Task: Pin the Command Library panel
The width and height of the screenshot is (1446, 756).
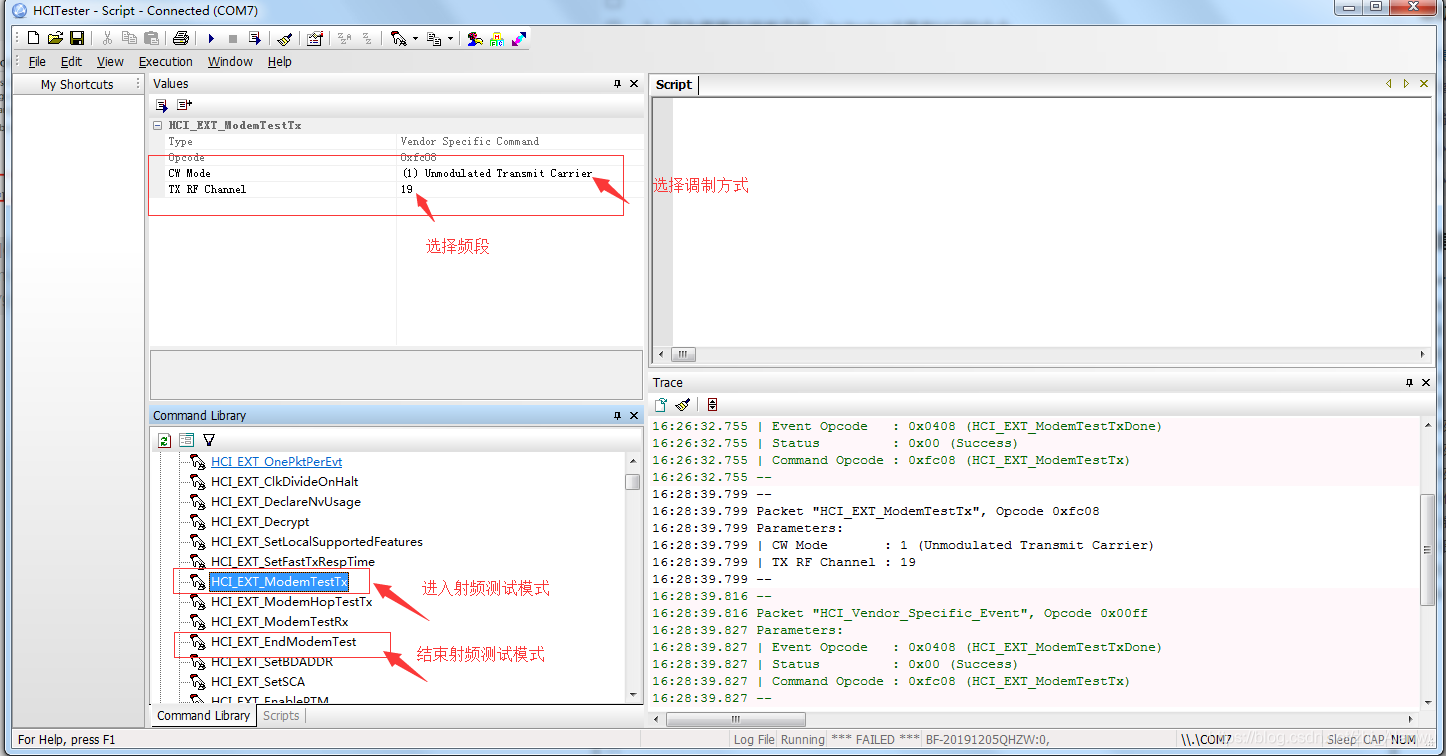Action: pyautogui.click(x=618, y=415)
